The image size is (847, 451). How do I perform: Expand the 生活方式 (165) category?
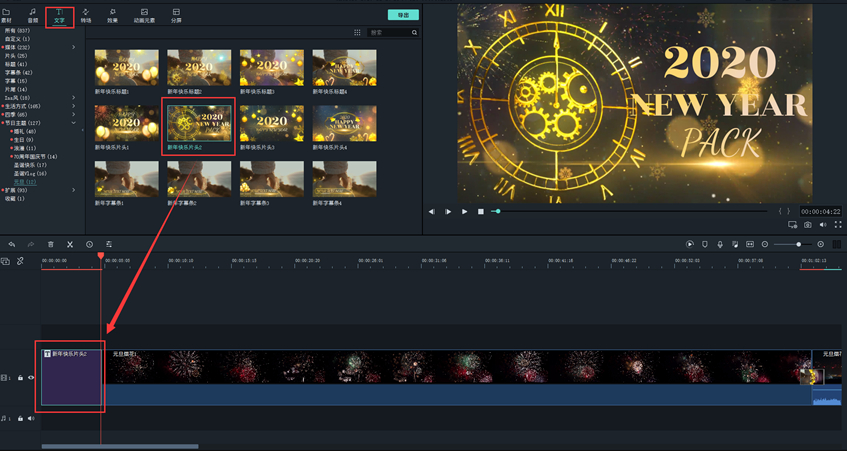tap(73, 106)
